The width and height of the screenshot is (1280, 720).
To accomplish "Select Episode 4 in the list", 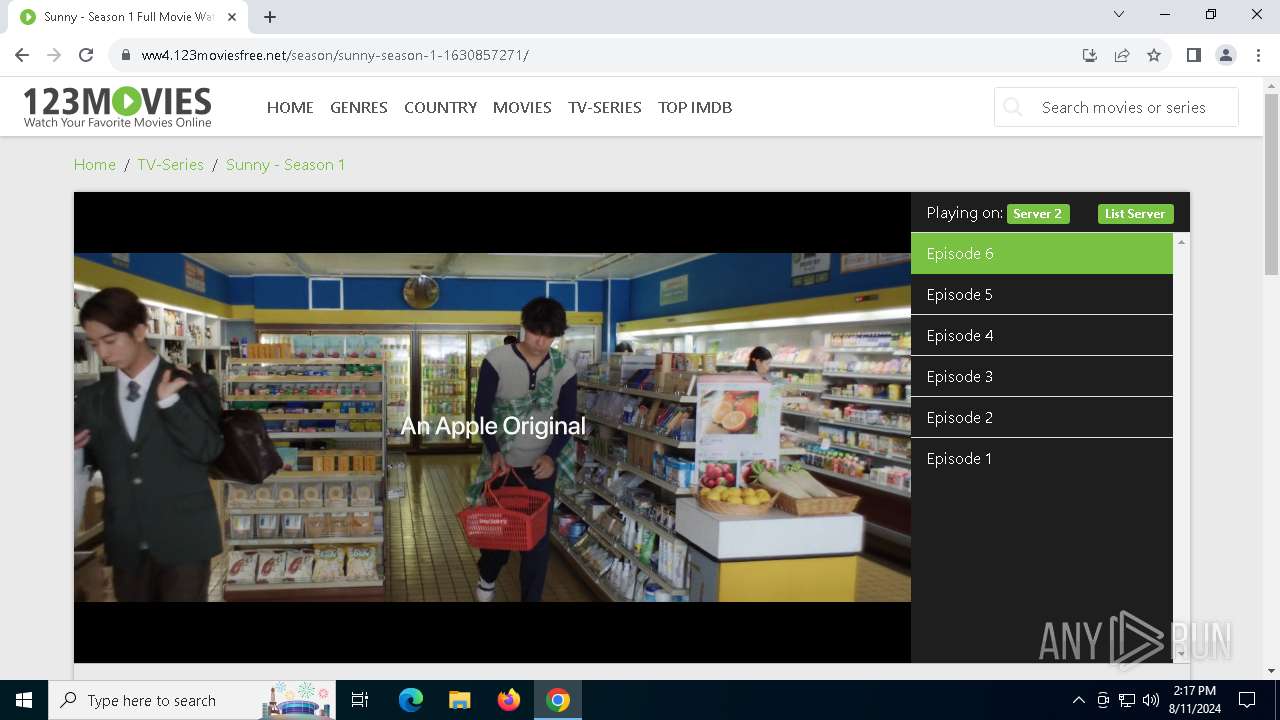I will click(1041, 336).
